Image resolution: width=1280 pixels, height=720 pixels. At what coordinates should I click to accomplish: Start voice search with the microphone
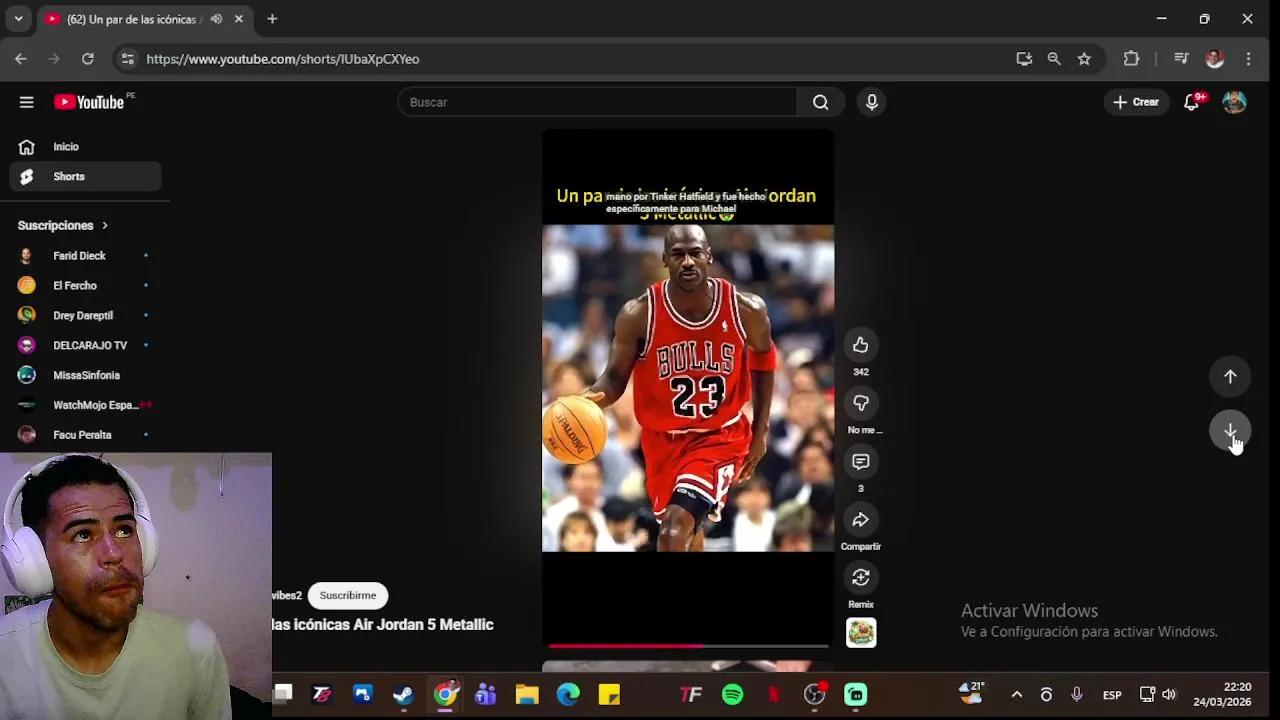tap(872, 102)
